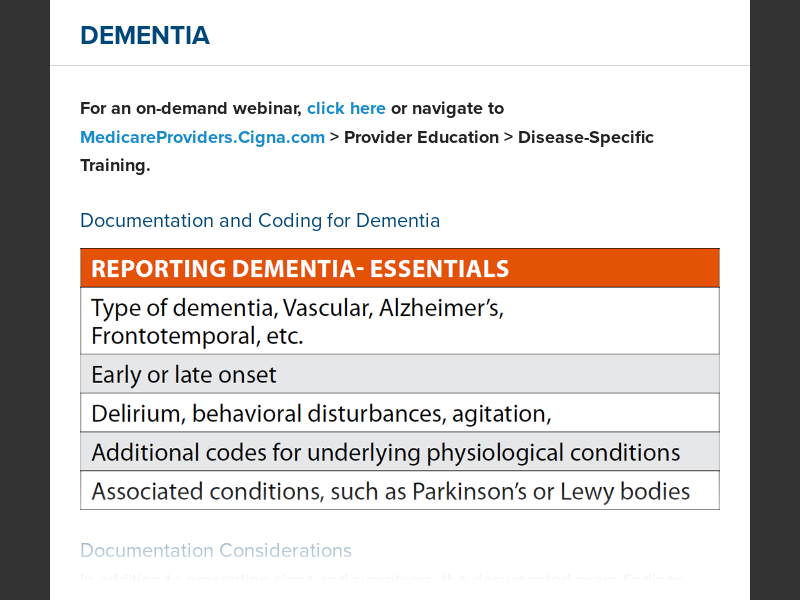Viewport: 800px width, 600px height.
Task: Click the 'Frontotemporal, etc.' line in table
Action: coord(197,336)
